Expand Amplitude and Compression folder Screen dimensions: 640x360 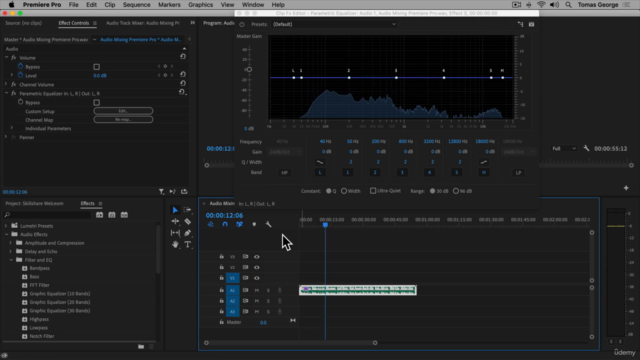pos(11,243)
